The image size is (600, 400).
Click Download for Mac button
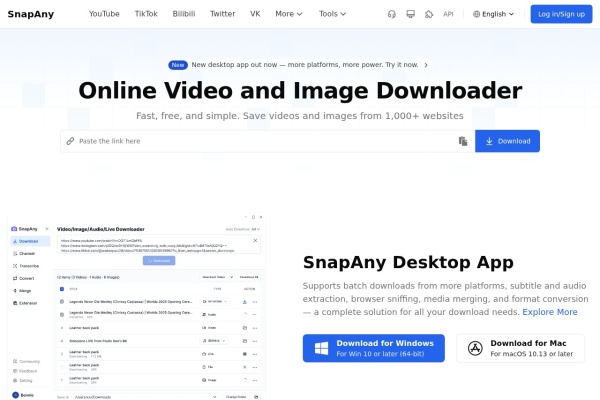point(520,348)
